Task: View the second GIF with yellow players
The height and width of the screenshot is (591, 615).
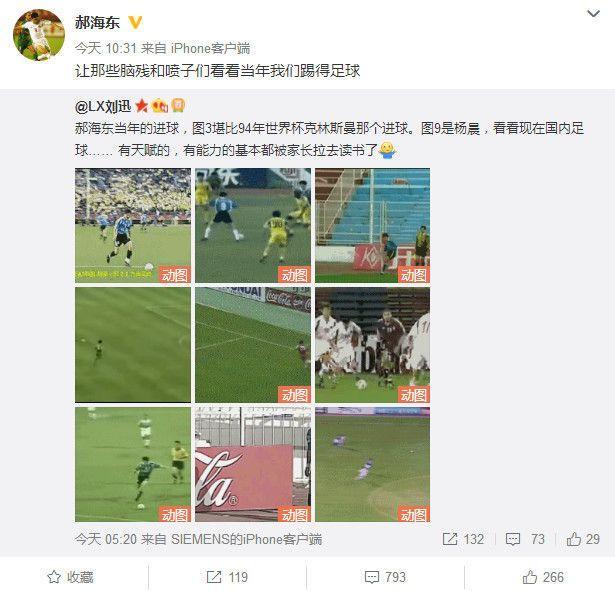Action: tap(253, 225)
